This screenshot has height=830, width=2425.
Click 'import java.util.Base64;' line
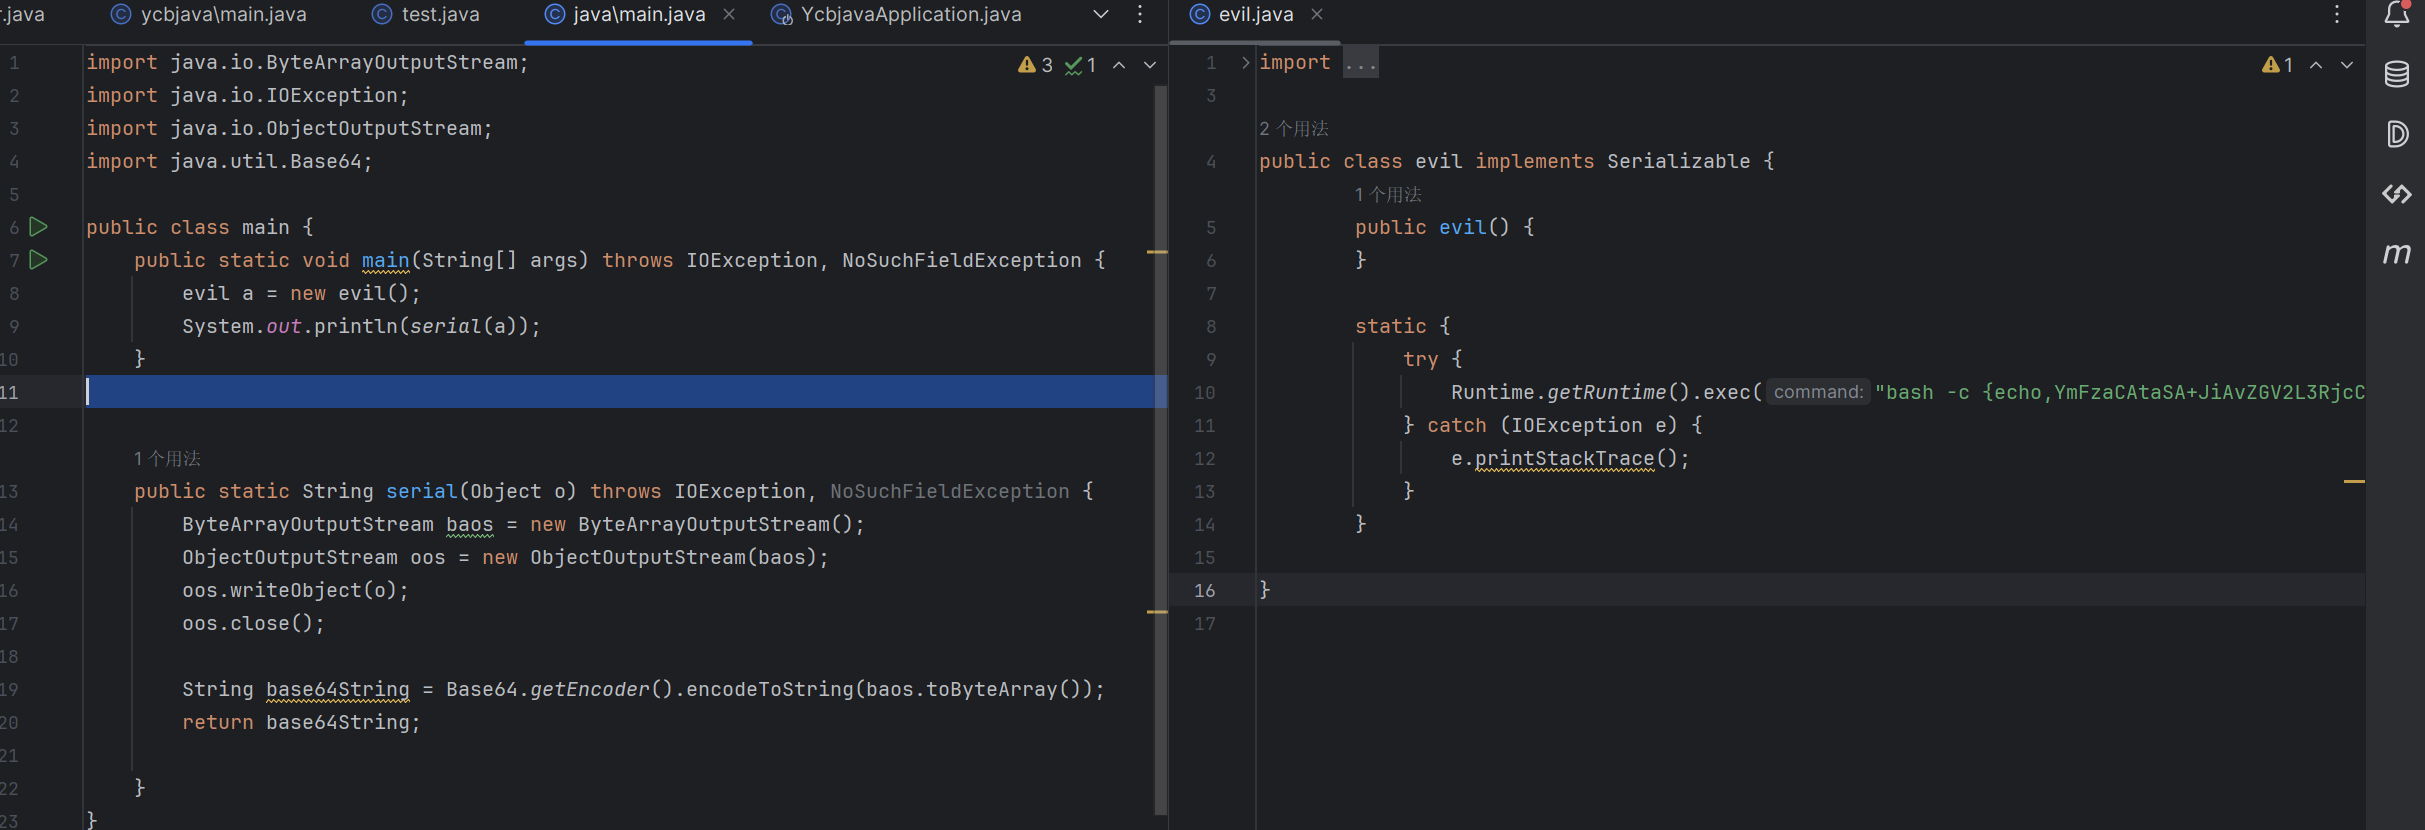pos(229,162)
